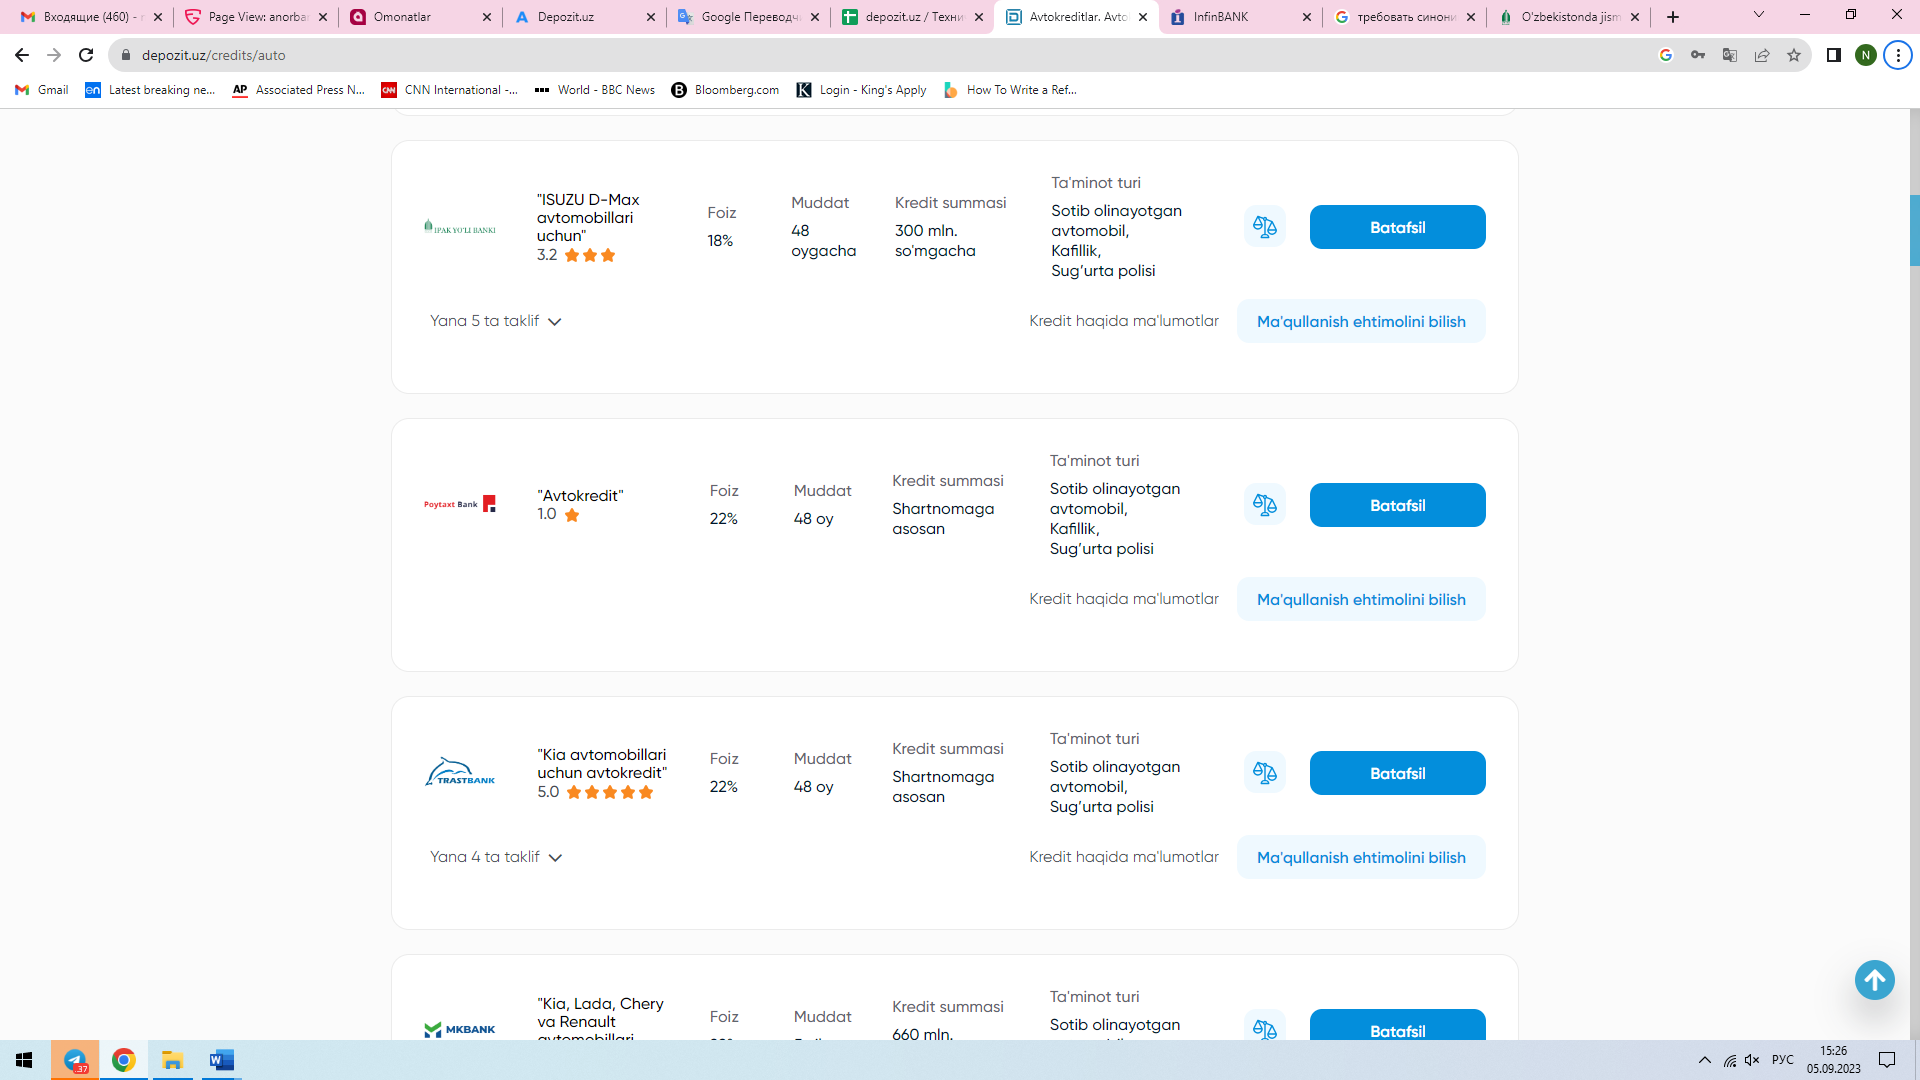
Task: Open Windows Start menu
Action: click(x=24, y=1060)
